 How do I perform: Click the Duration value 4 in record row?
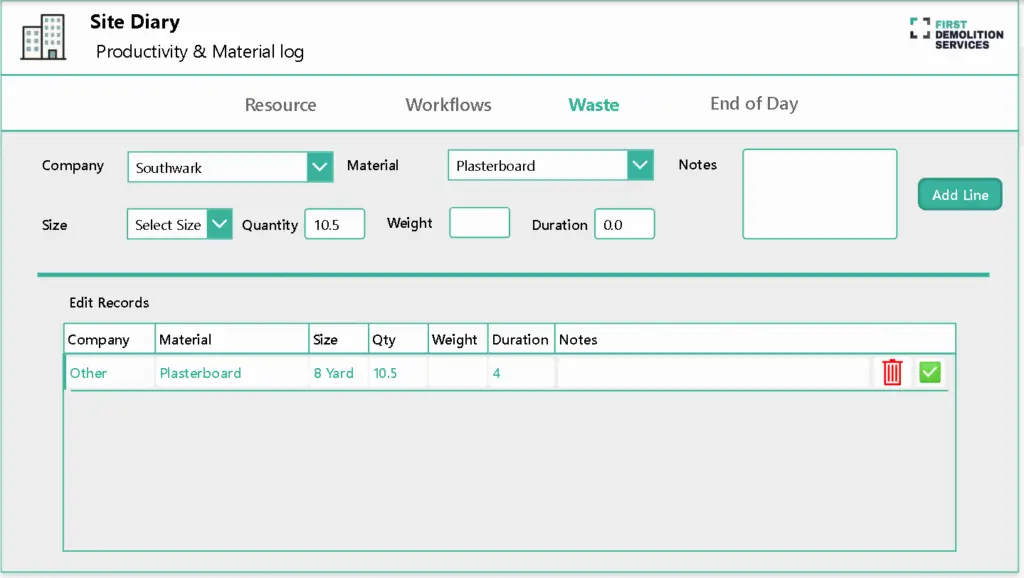[x=497, y=373]
